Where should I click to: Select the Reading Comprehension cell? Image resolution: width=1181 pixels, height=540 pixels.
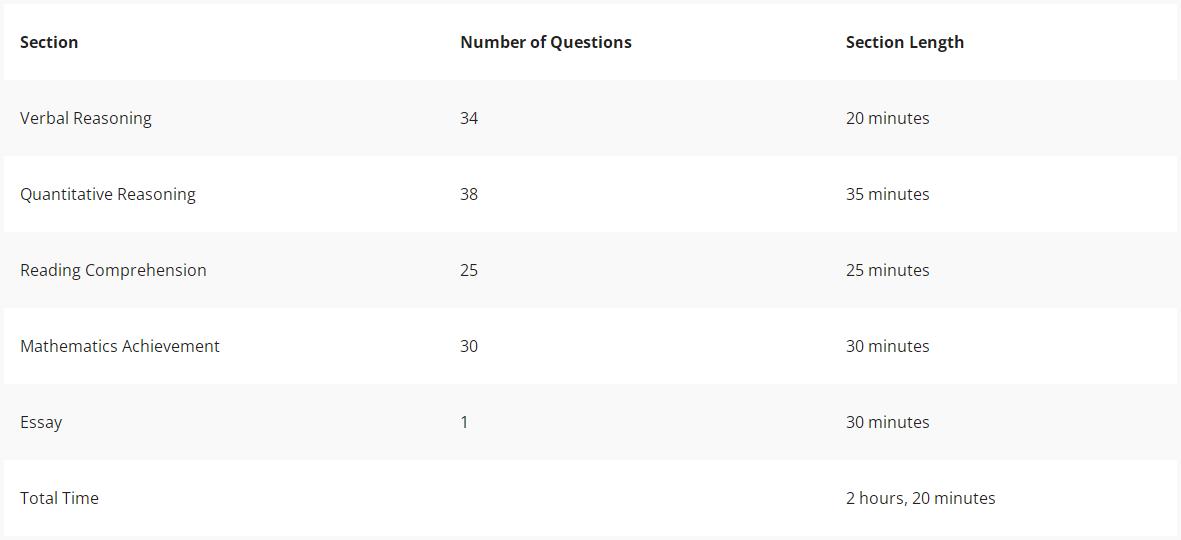point(113,270)
